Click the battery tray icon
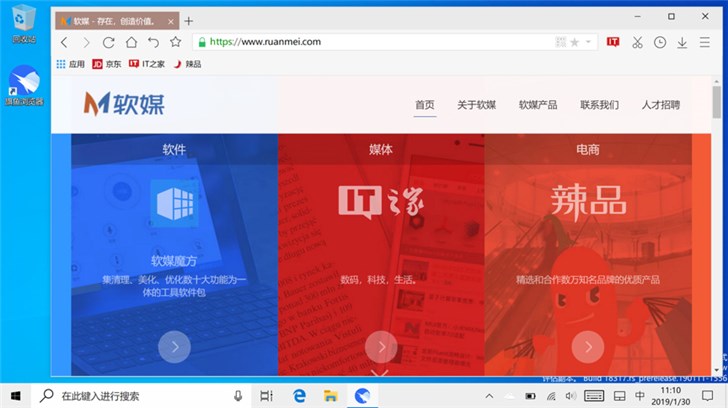 pos(530,396)
